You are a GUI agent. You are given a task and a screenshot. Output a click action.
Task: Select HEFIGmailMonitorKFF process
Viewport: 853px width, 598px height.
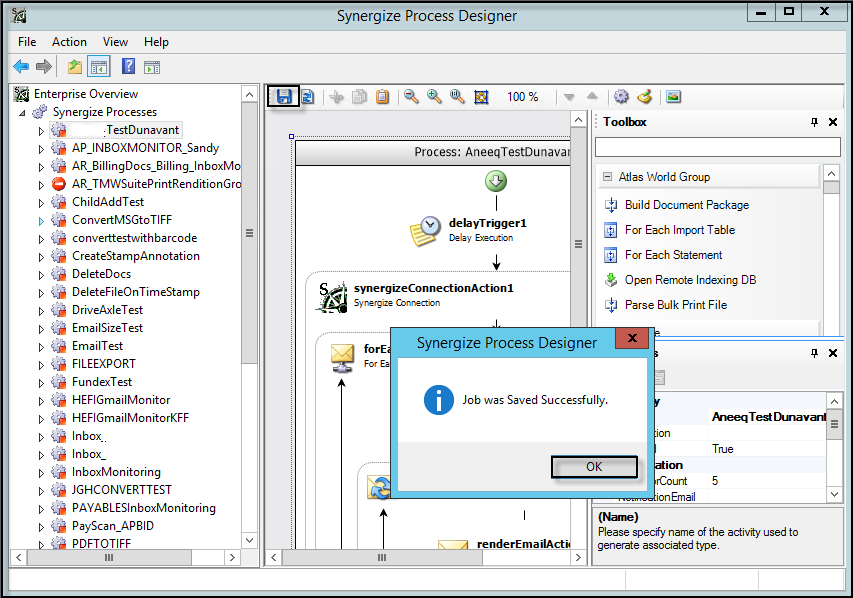click(130, 418)
